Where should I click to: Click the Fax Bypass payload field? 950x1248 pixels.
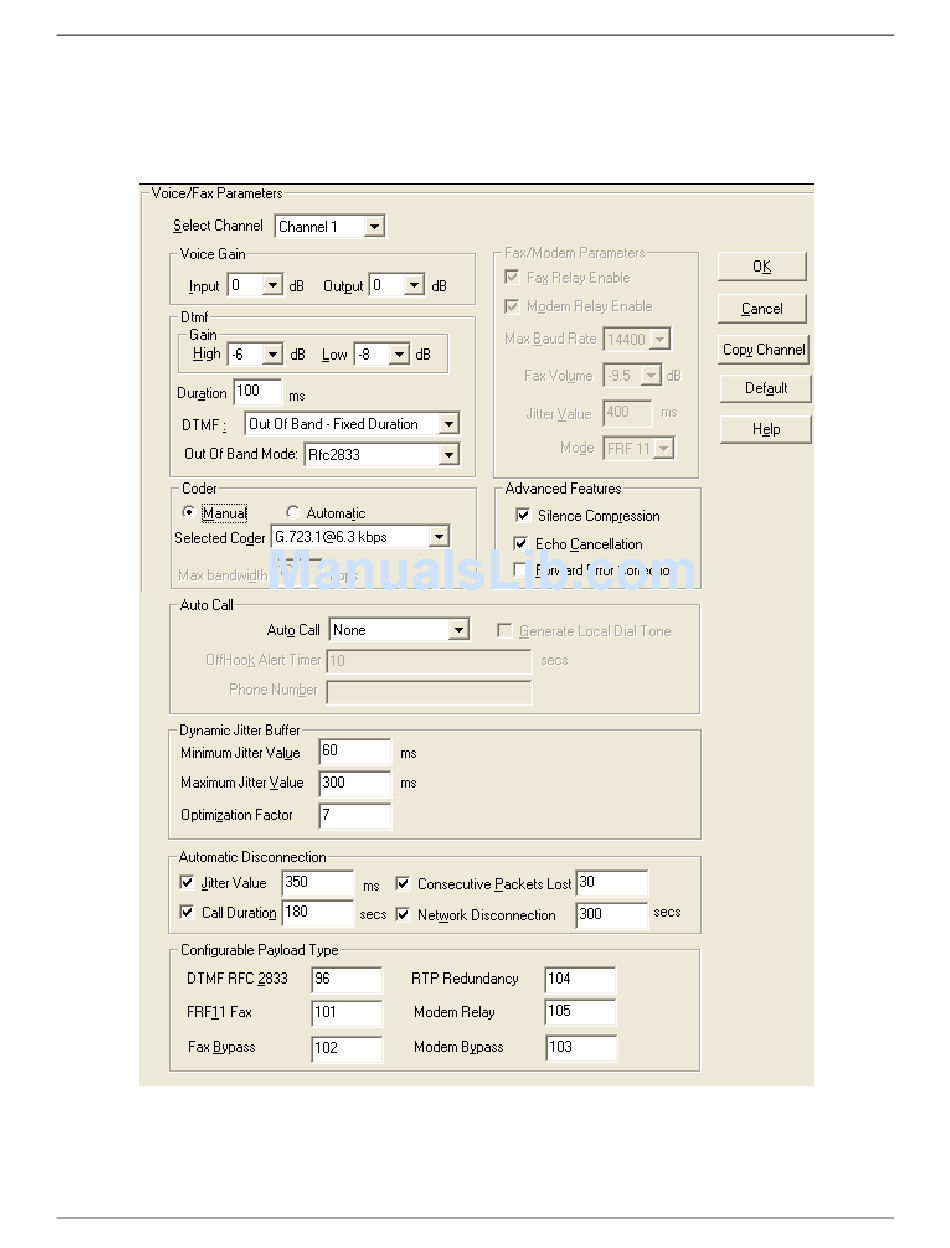[x=347, y=1048]
